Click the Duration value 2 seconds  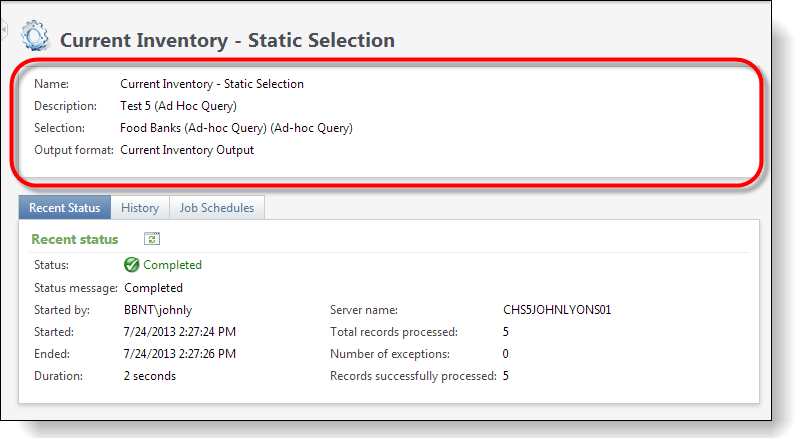coord(150,376)
